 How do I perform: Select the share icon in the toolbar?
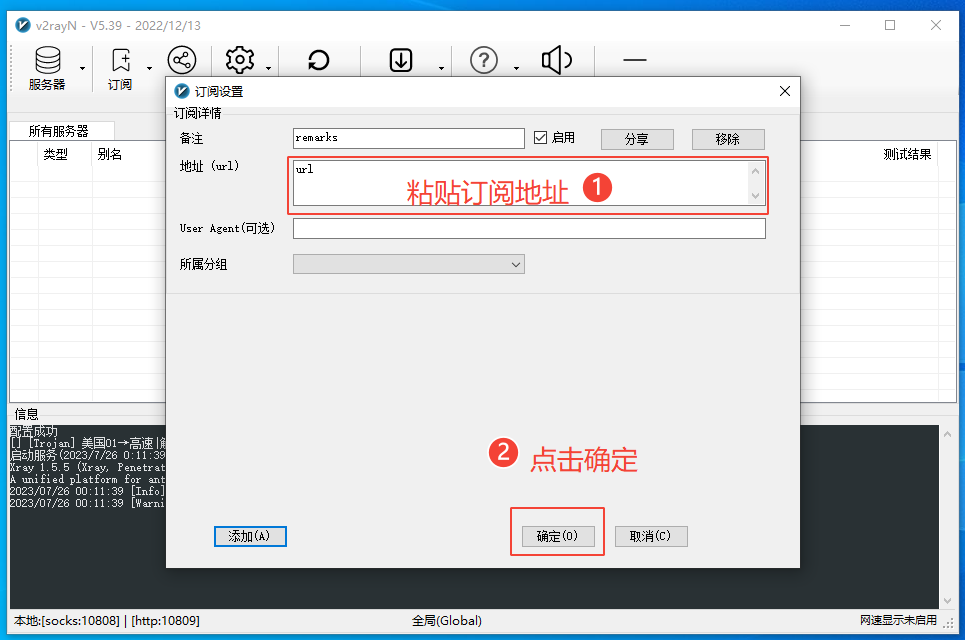pos(181,60)
